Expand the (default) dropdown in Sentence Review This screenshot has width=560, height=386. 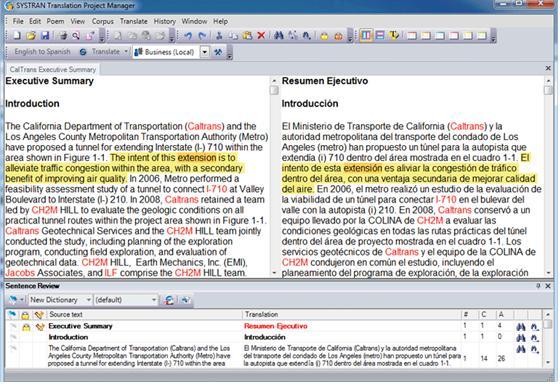pyautogui.click(x=126, y=300)
